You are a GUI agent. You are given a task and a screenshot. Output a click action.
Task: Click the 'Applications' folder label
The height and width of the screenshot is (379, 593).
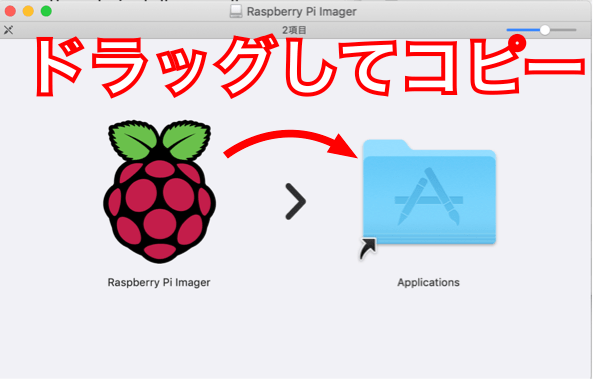428,283
